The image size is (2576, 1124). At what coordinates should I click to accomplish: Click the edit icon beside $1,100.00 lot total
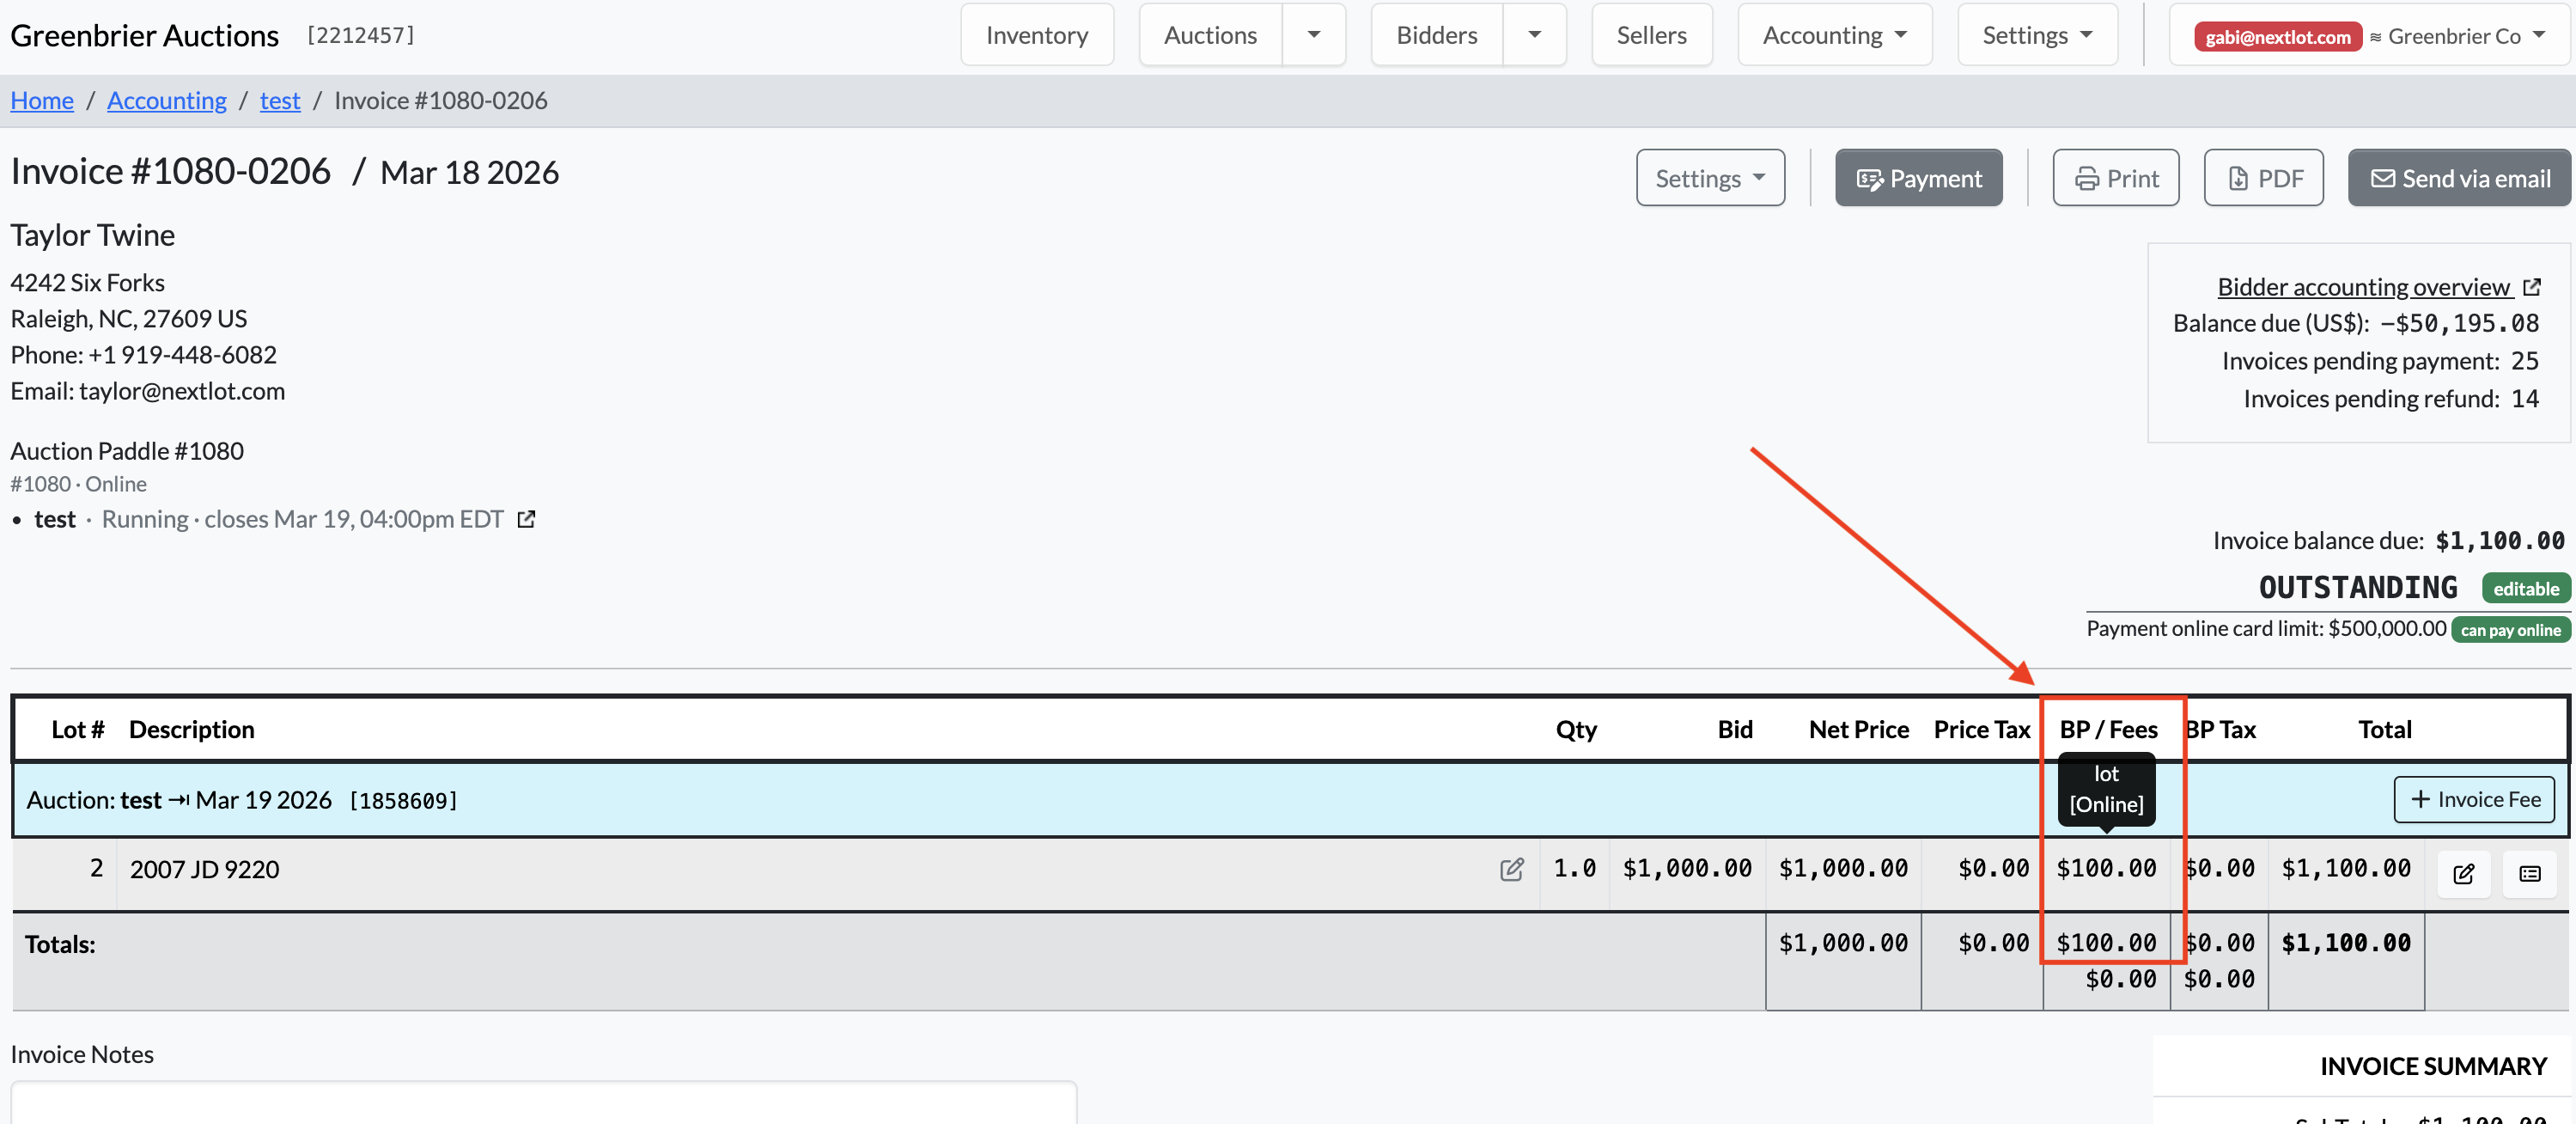2463,873
